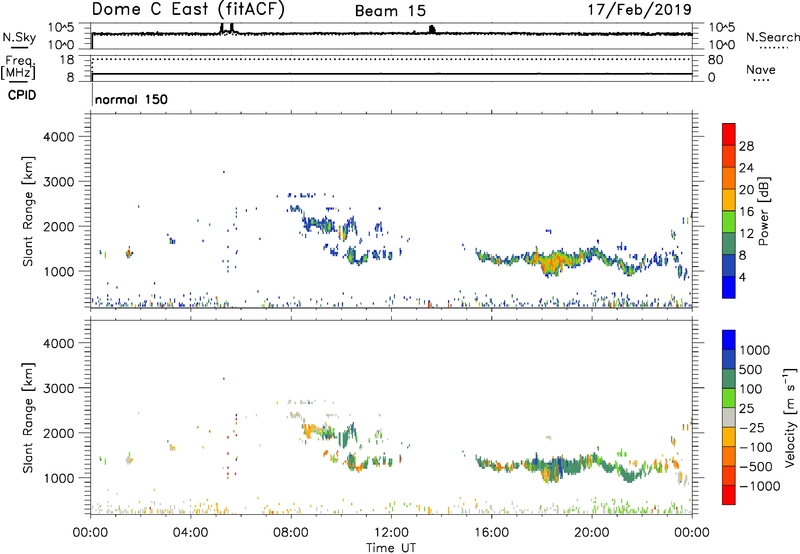
Task: Click the "04:00" time tick label
Action: 190,533
